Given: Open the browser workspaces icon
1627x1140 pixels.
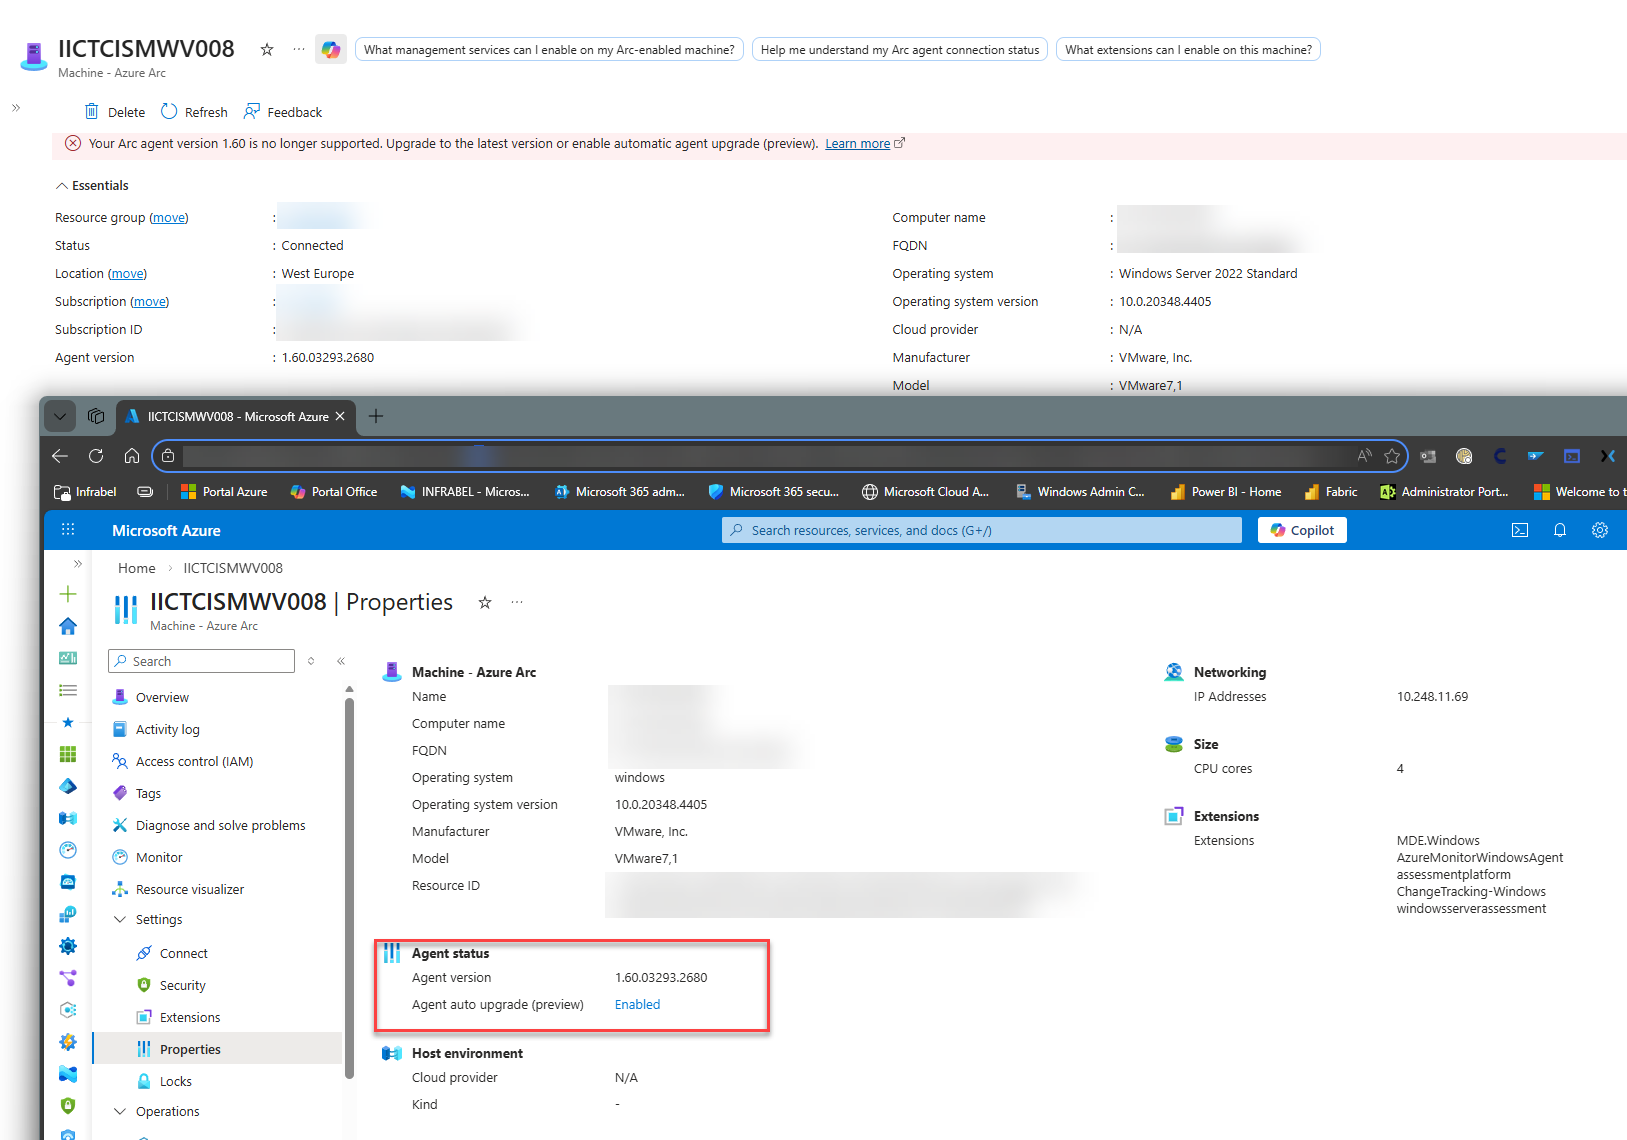Looking at the screenshot, I should (96, 416).
